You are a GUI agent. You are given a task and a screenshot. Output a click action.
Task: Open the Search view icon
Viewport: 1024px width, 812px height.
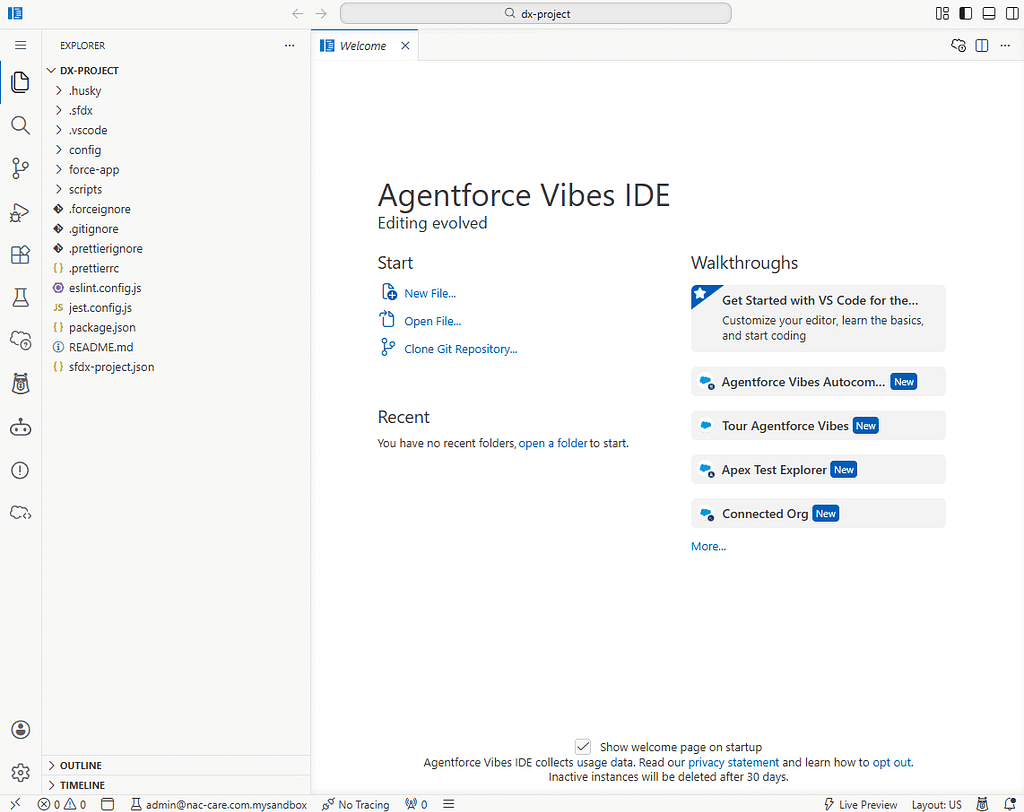click(20, 125)
